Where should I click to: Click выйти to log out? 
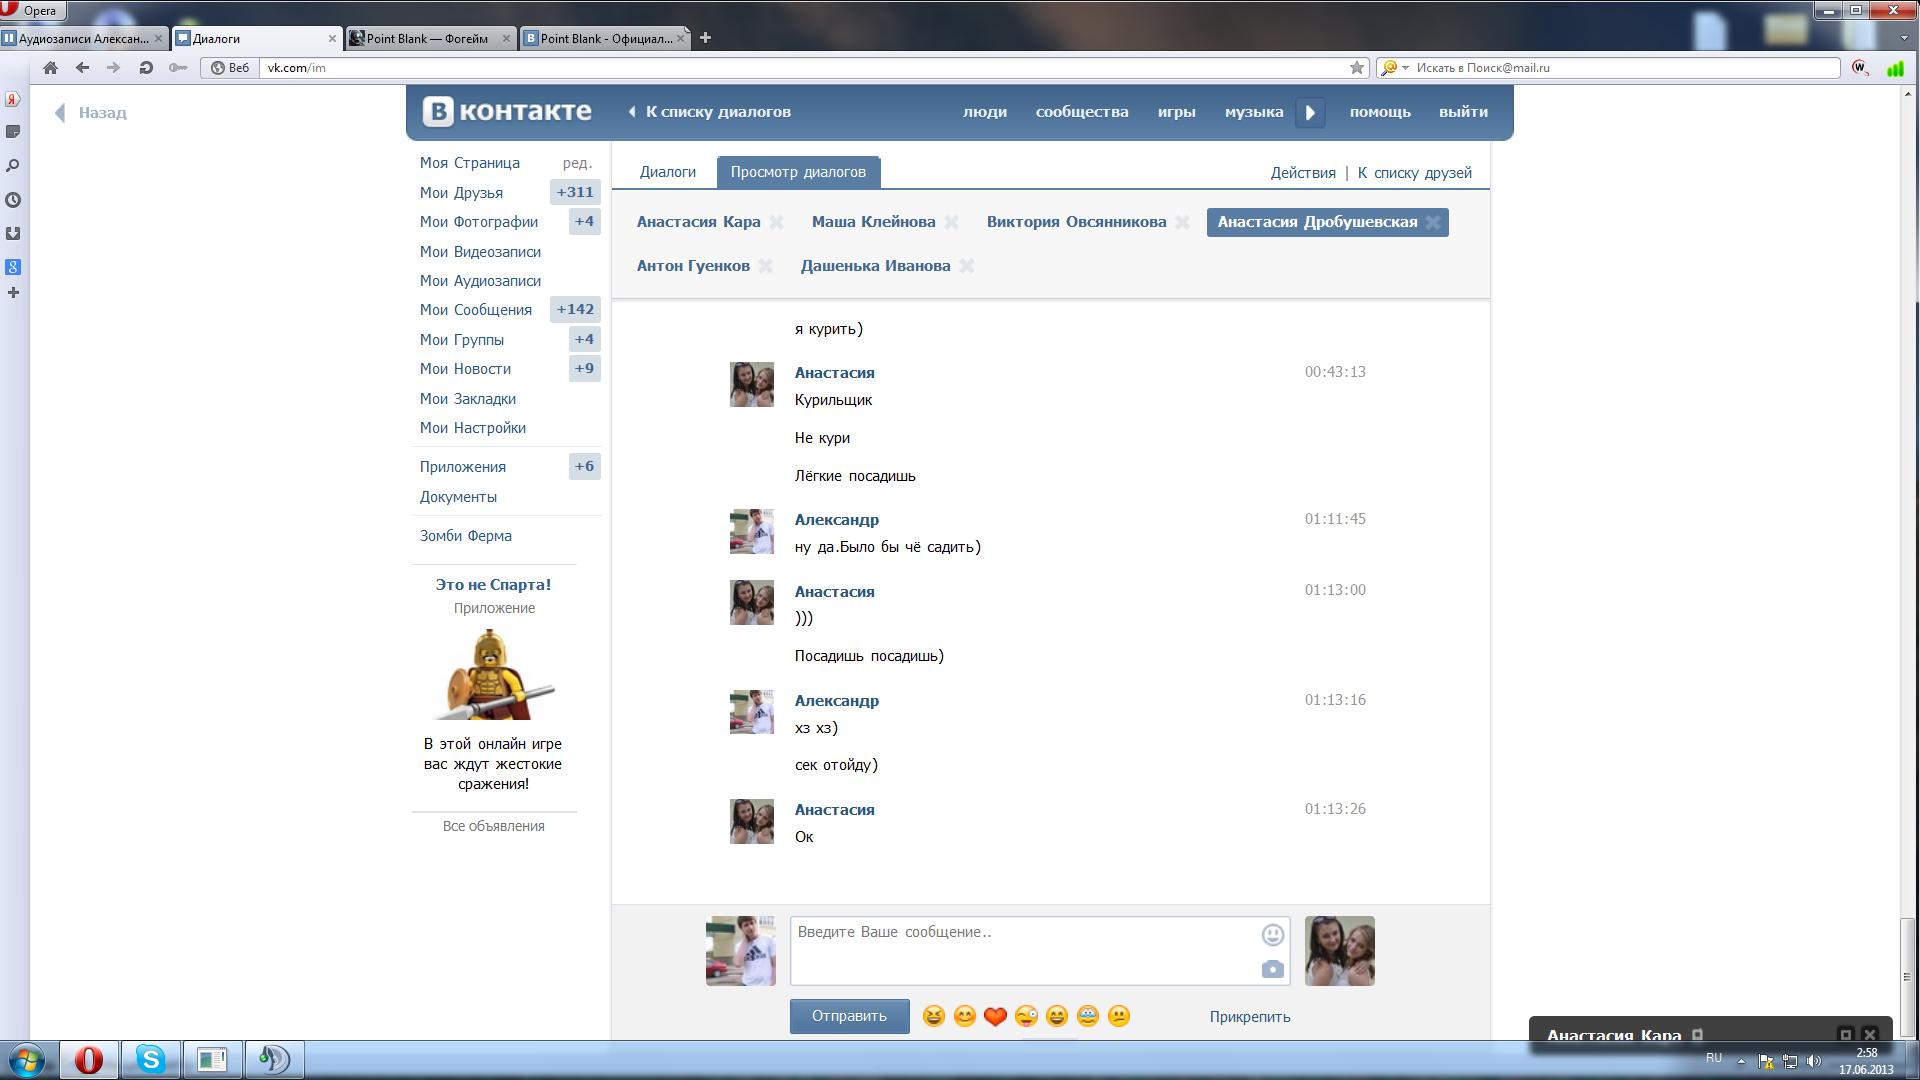click(1464, 112)
